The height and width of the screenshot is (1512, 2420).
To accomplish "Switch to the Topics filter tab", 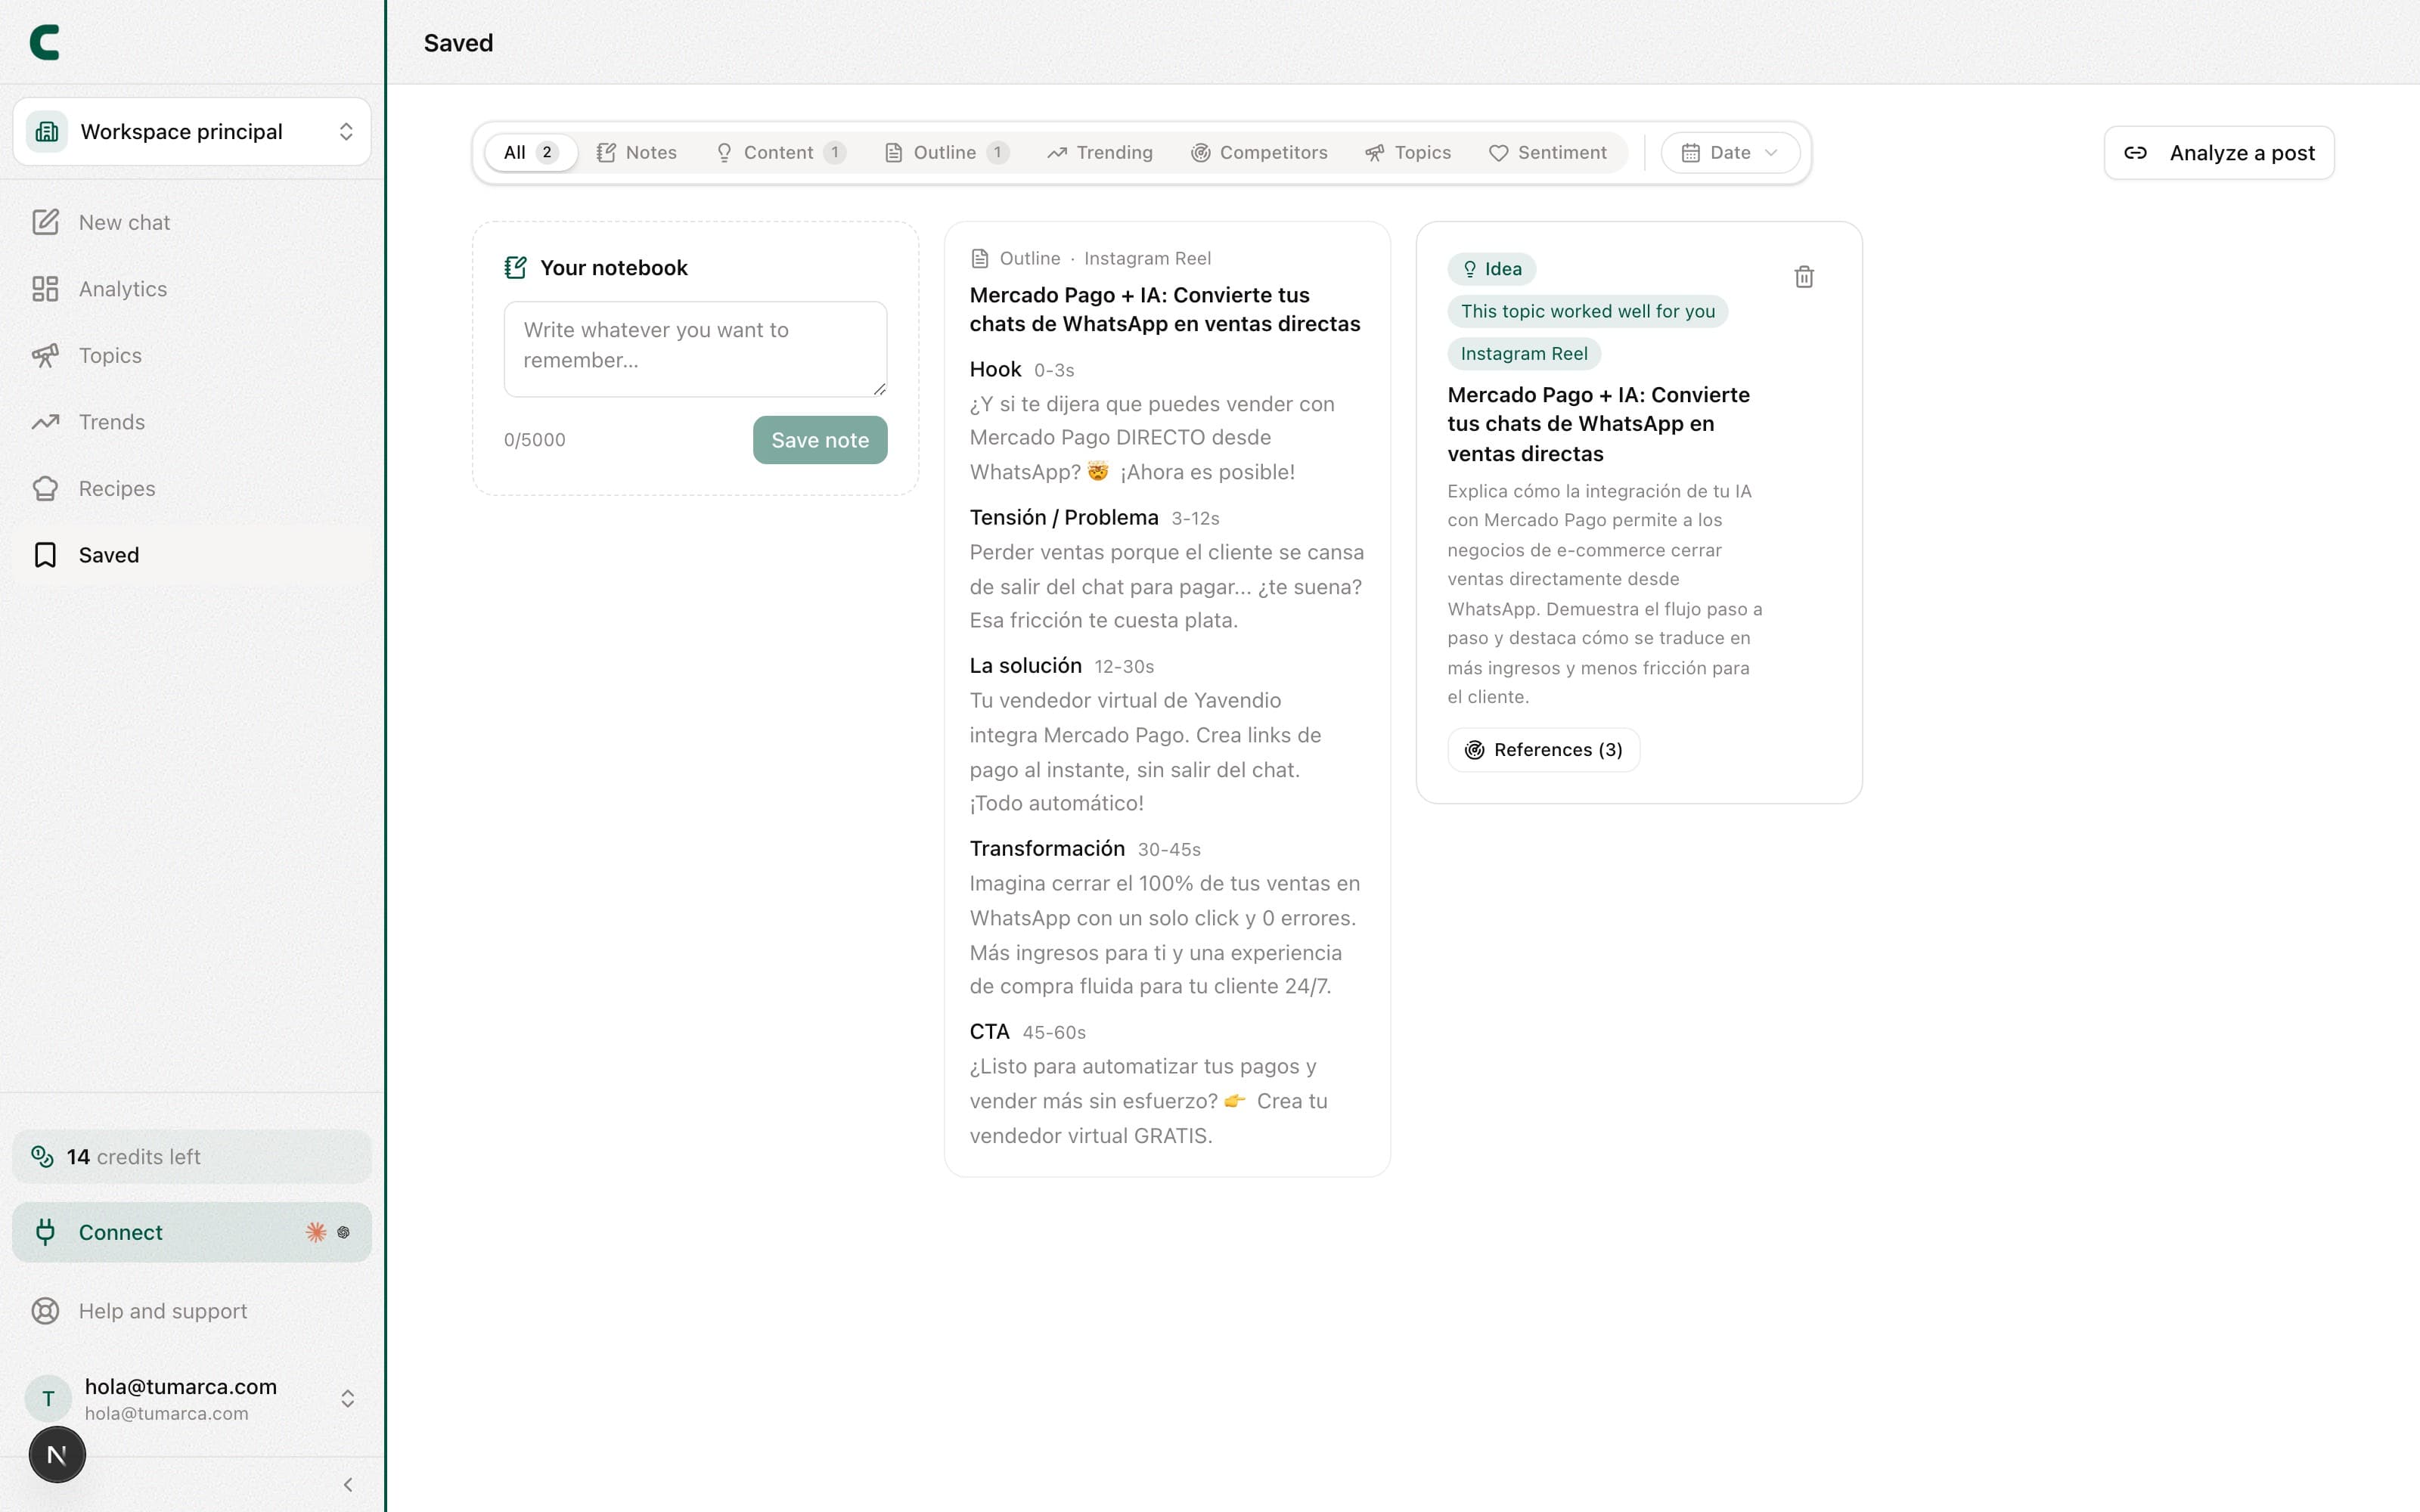I will click(x=1408, y=153).
